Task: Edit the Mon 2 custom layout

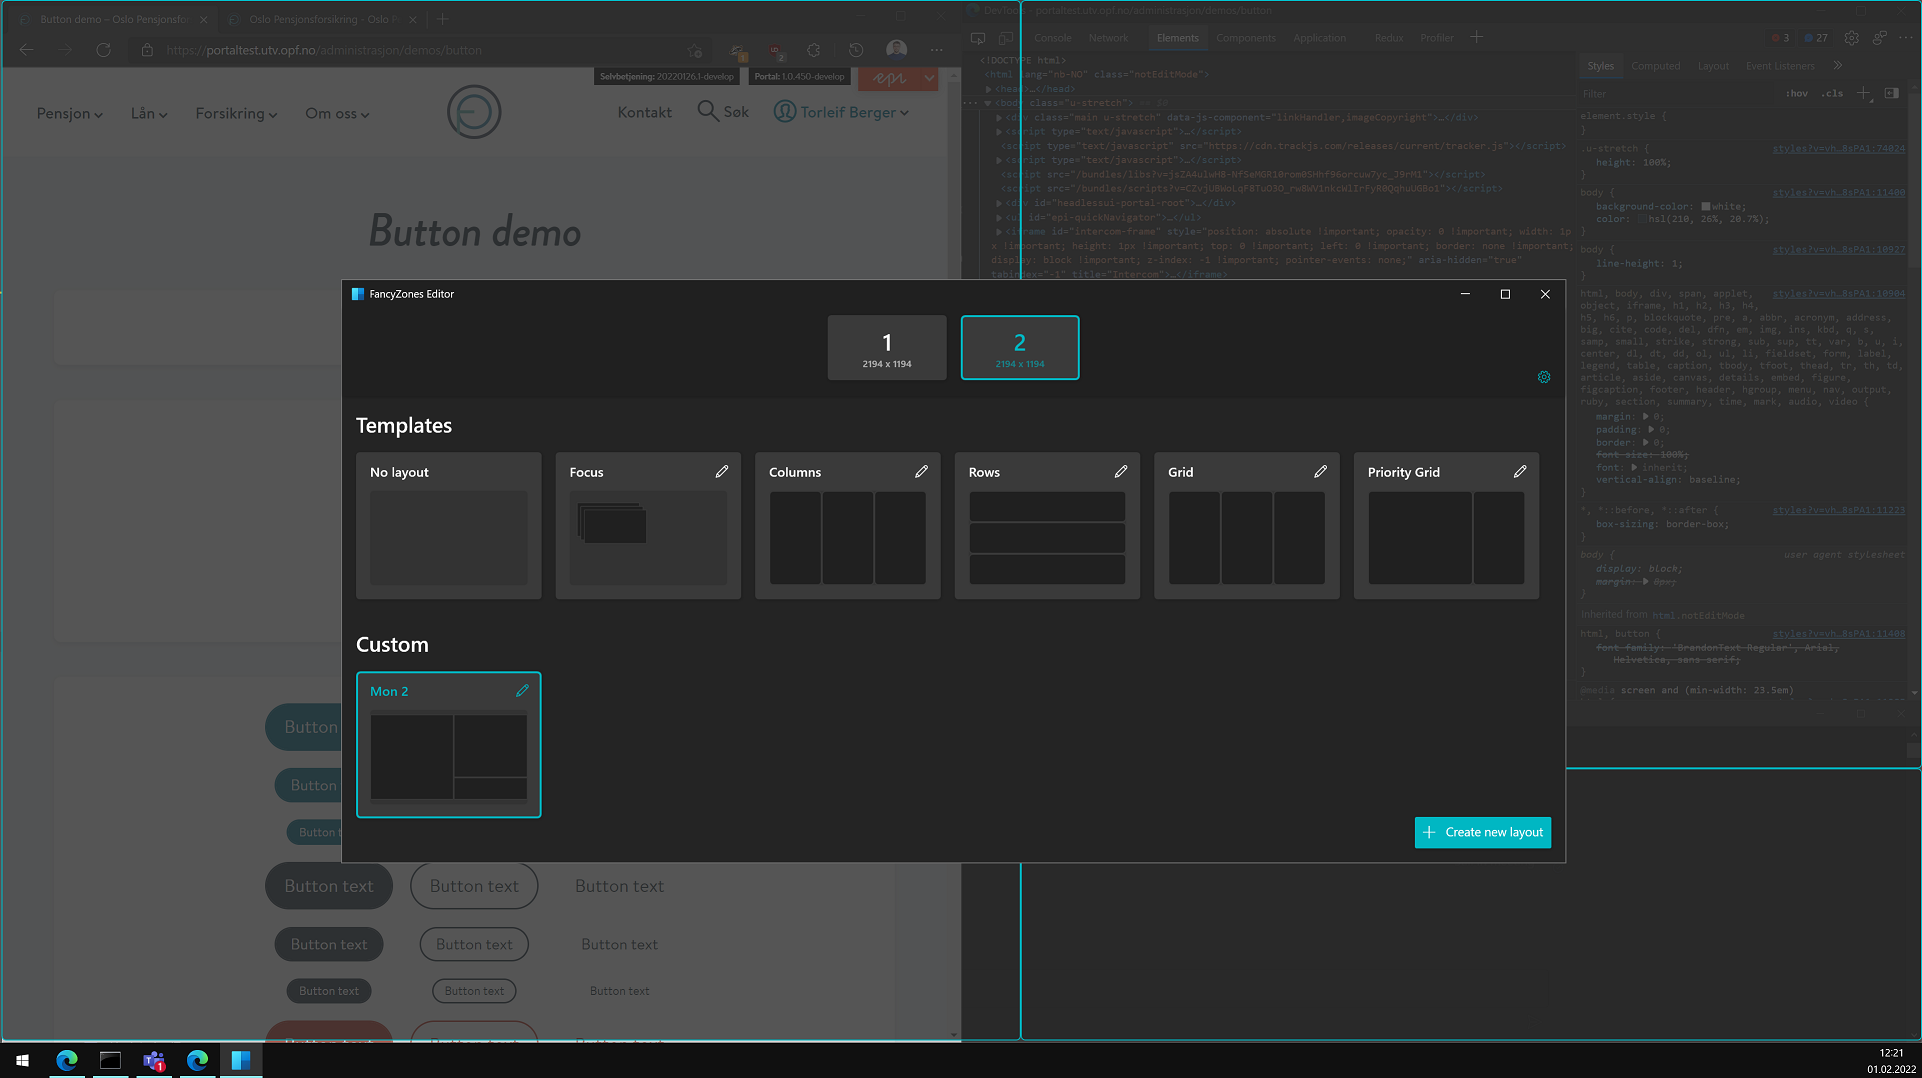Action: click(522, 690)
